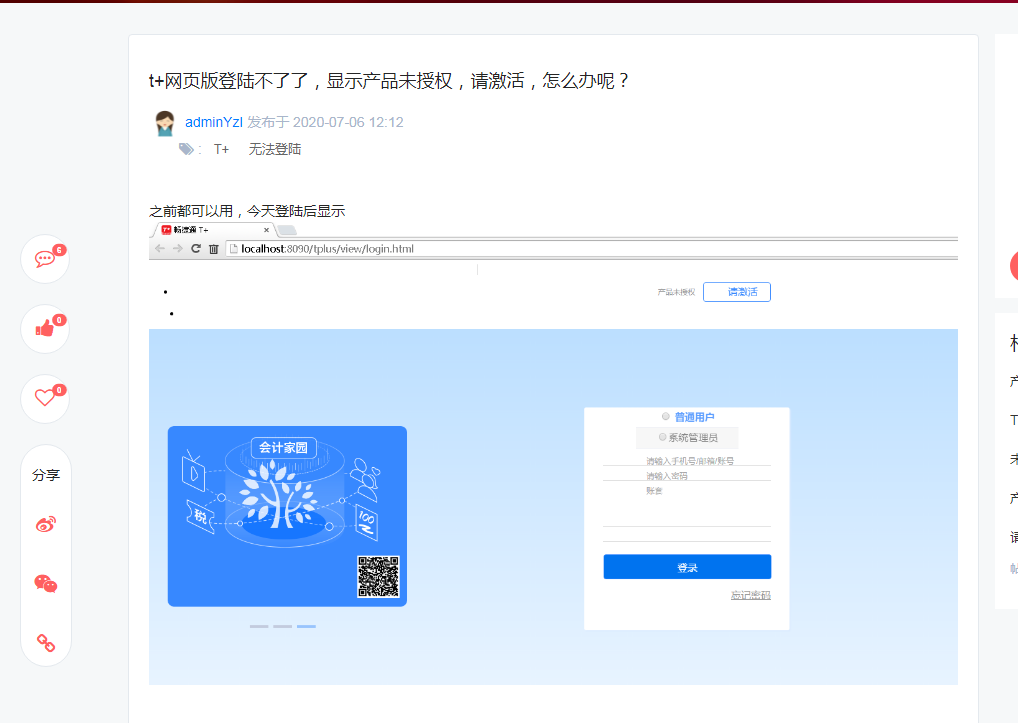Click the publish date 2020-07-06 12:12

pos(348,122)
